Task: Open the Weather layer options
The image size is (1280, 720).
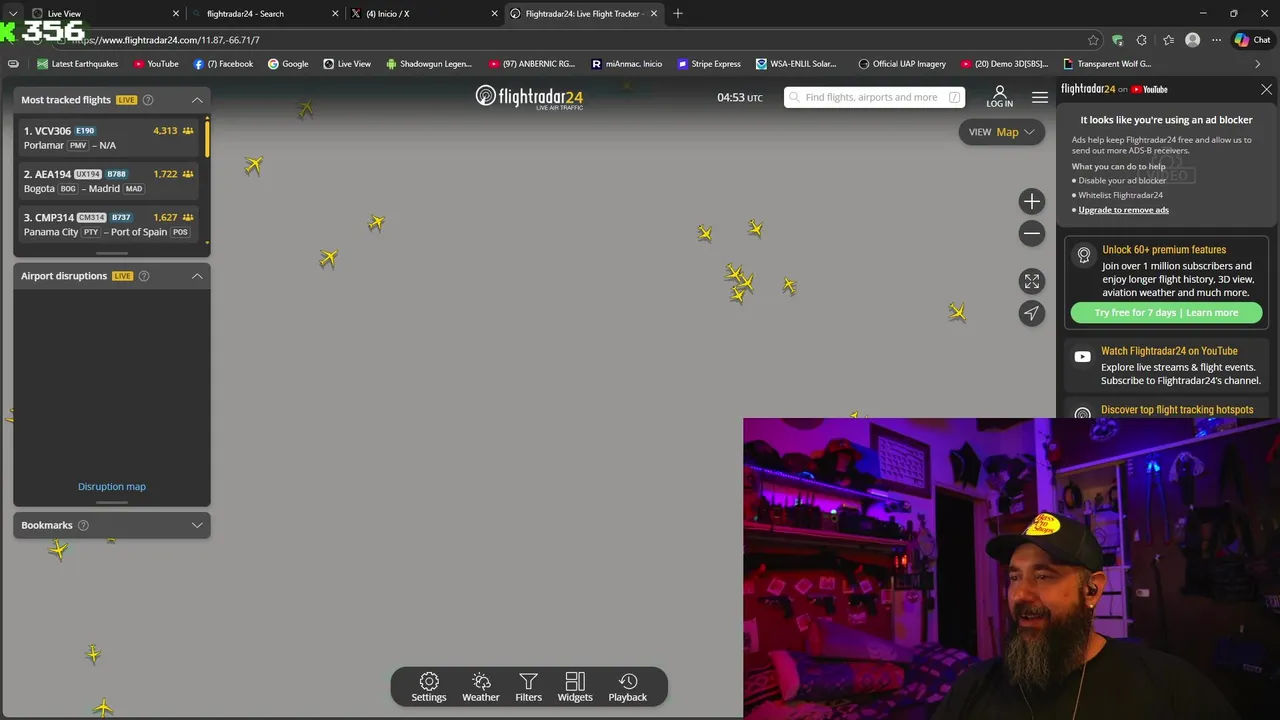Action: point(481,687)
